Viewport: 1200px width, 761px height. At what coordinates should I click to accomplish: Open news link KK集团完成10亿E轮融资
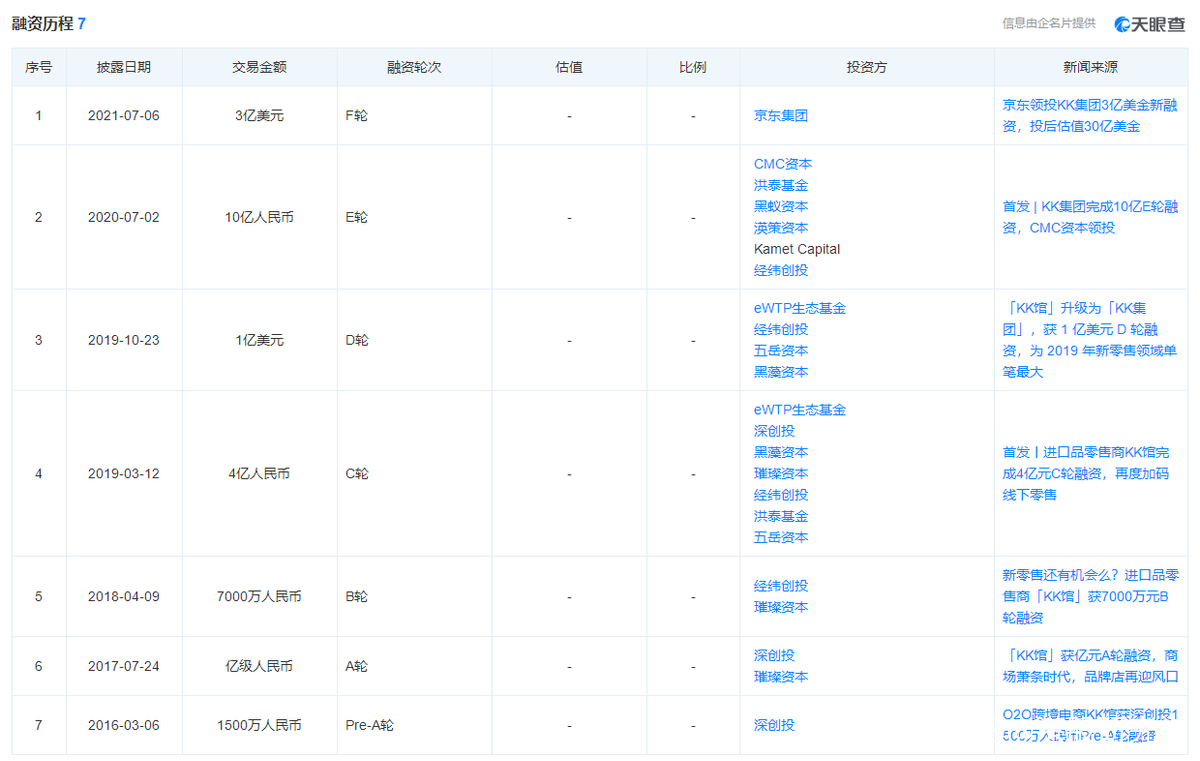coord(1090,217)
